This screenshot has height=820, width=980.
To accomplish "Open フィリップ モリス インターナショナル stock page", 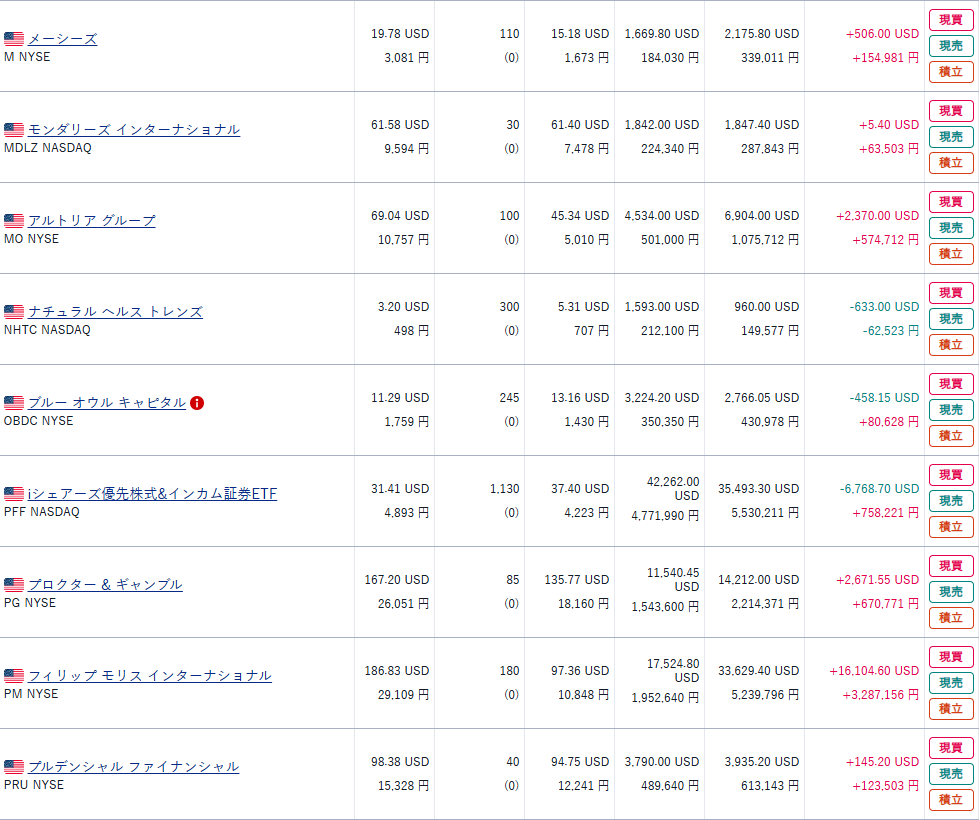I will 149,676.
